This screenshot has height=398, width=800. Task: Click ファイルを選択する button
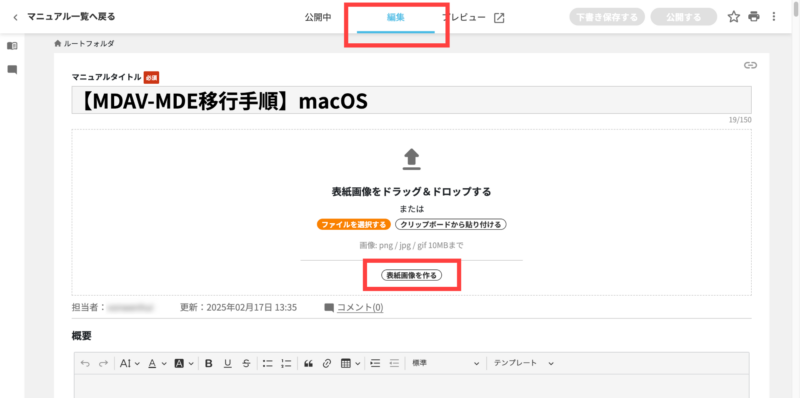(x=354, y=225)
